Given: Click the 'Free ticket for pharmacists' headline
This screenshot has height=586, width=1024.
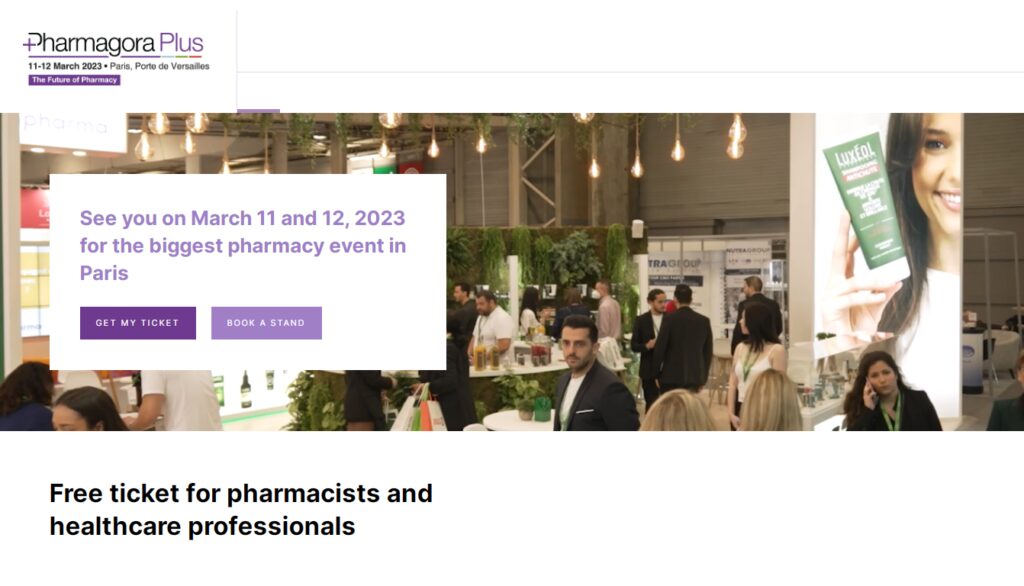Looking at the screenshot, I should tap(240, 508).
